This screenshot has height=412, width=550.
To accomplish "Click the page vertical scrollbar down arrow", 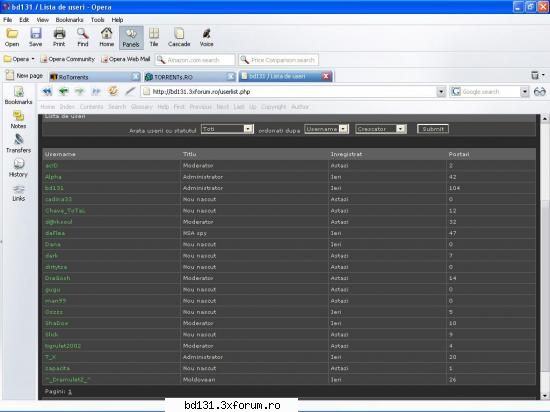I will point(545,396).
